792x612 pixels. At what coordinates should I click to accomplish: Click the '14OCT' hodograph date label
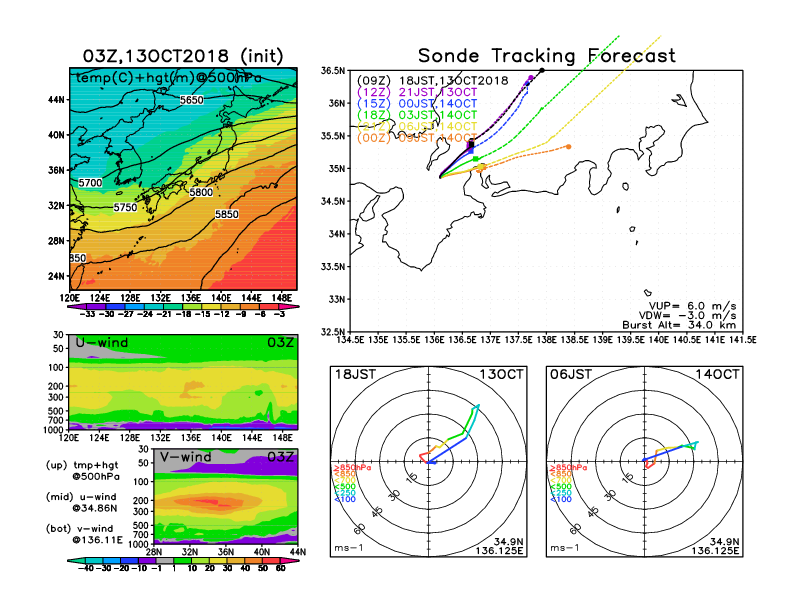click(717, 374)
